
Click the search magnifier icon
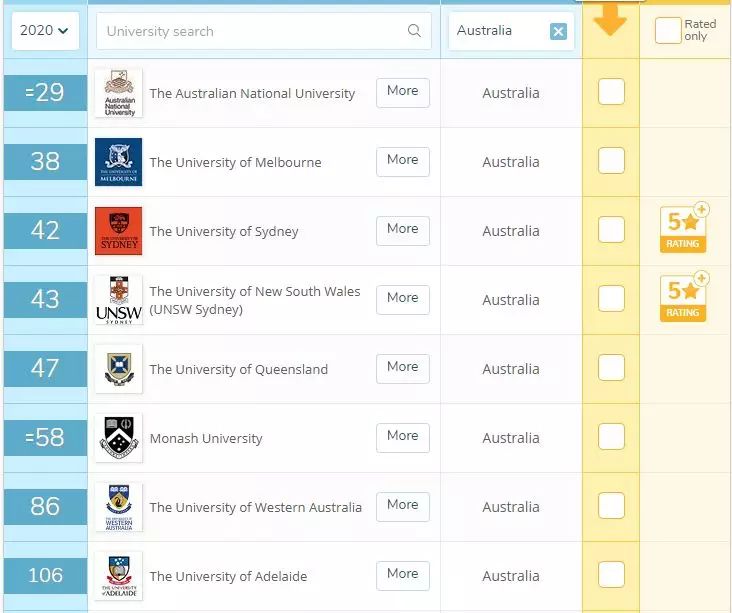(x=414, y=31)
